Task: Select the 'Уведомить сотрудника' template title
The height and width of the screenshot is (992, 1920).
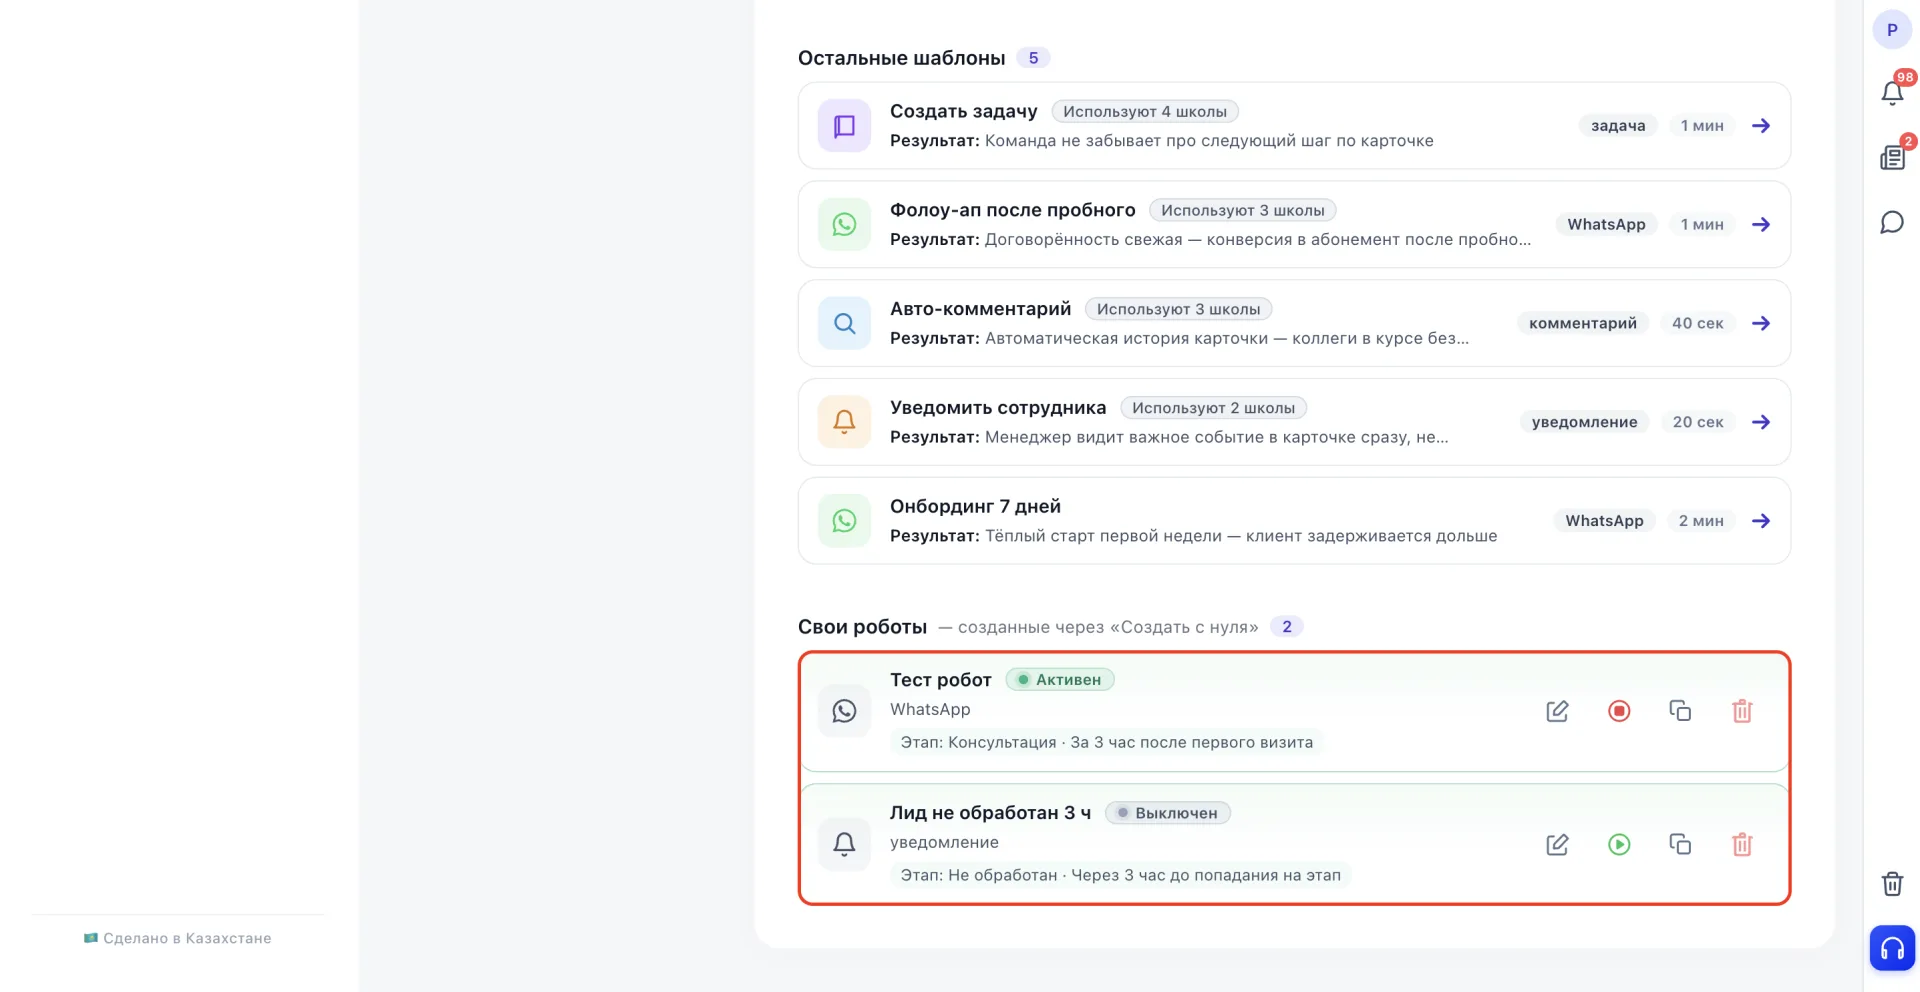Action: point(998,408)
